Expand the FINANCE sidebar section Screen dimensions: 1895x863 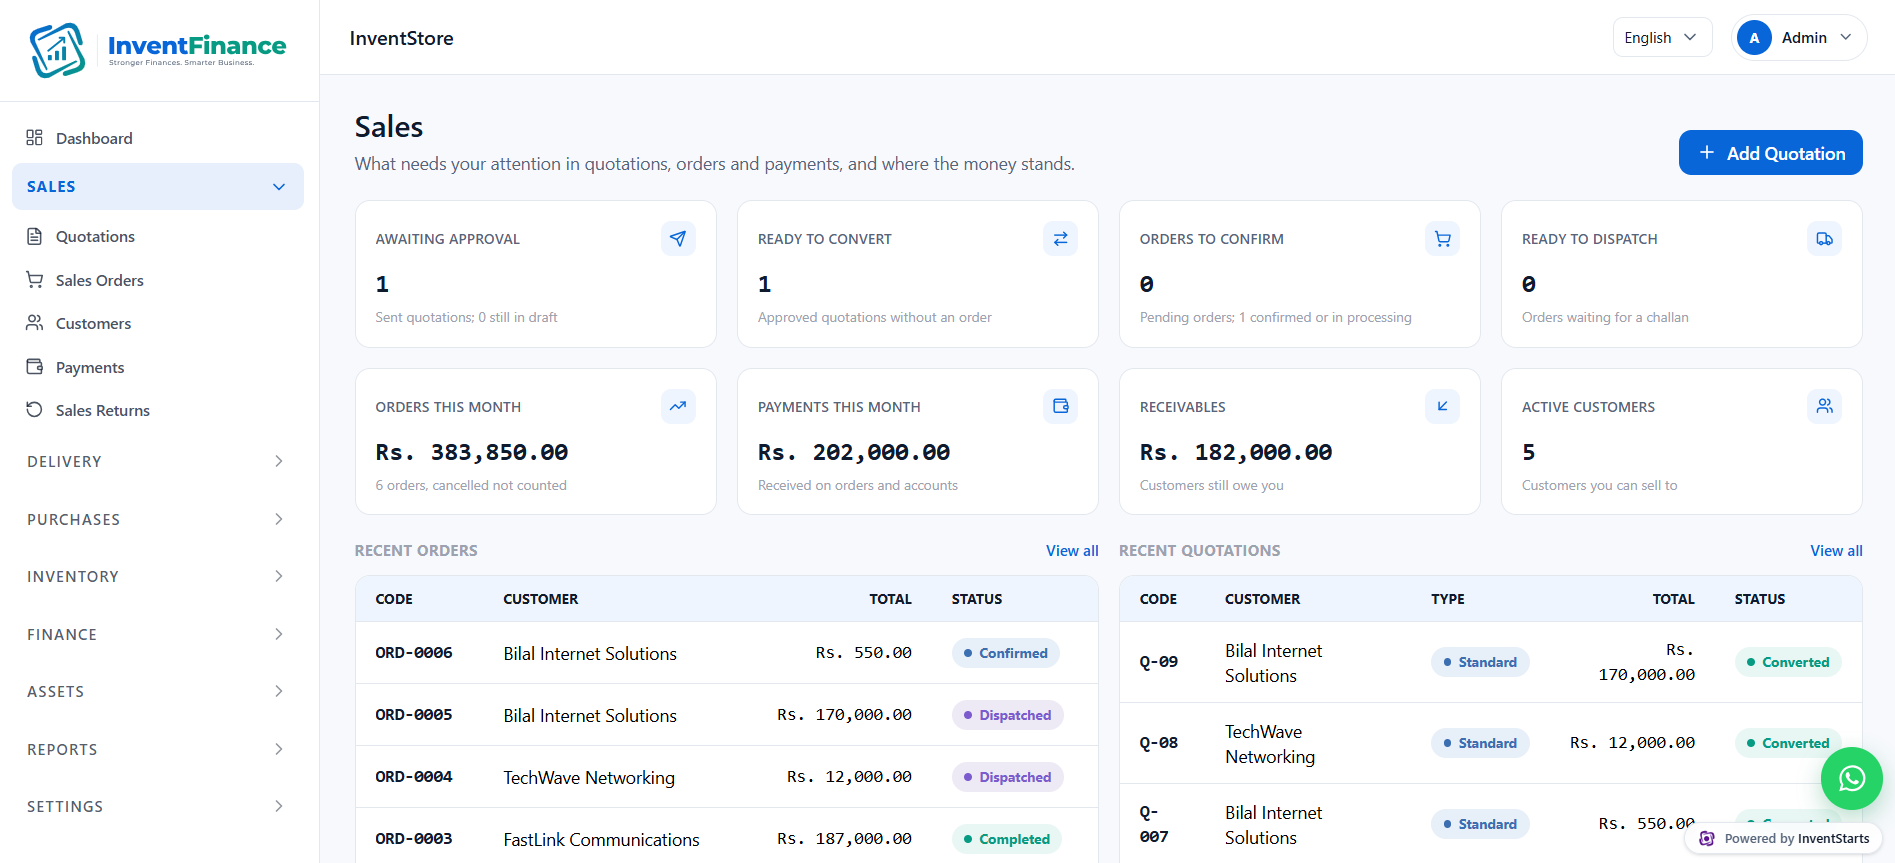click(158, 634)
